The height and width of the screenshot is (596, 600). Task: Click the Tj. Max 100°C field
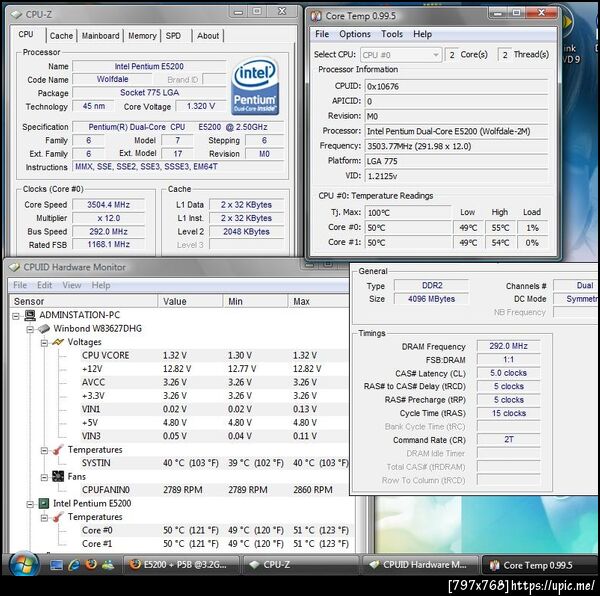[408, 213]
